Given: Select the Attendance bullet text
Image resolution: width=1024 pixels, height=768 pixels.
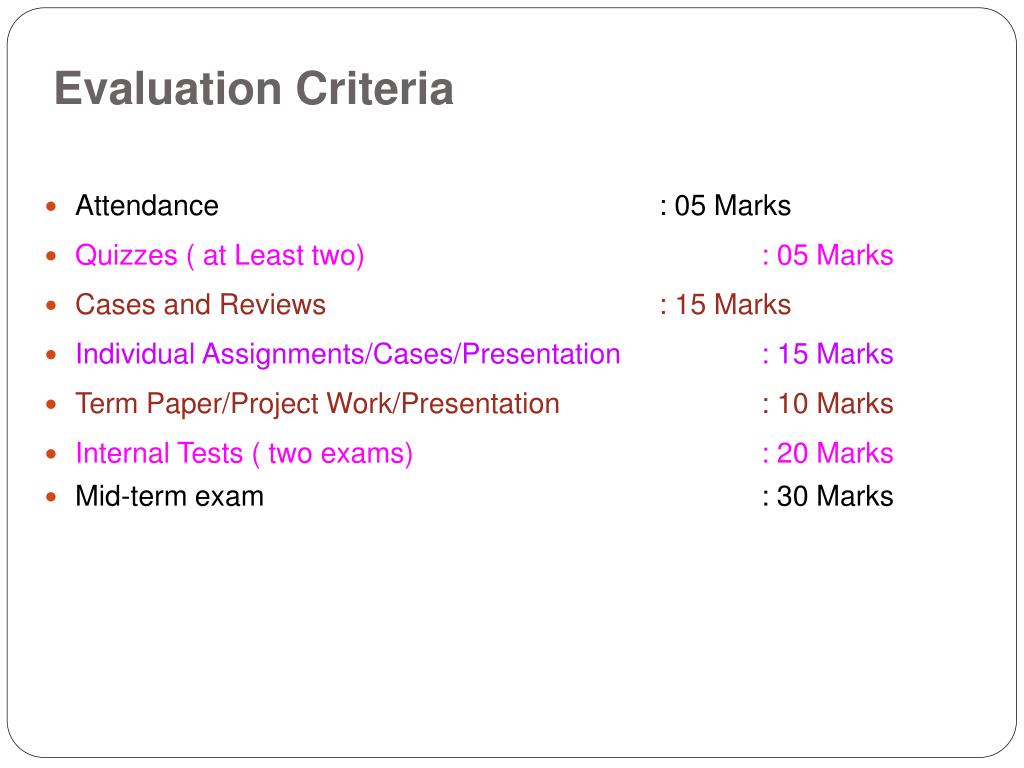Looking at the screenshot, I should click(x=147, y=206).
